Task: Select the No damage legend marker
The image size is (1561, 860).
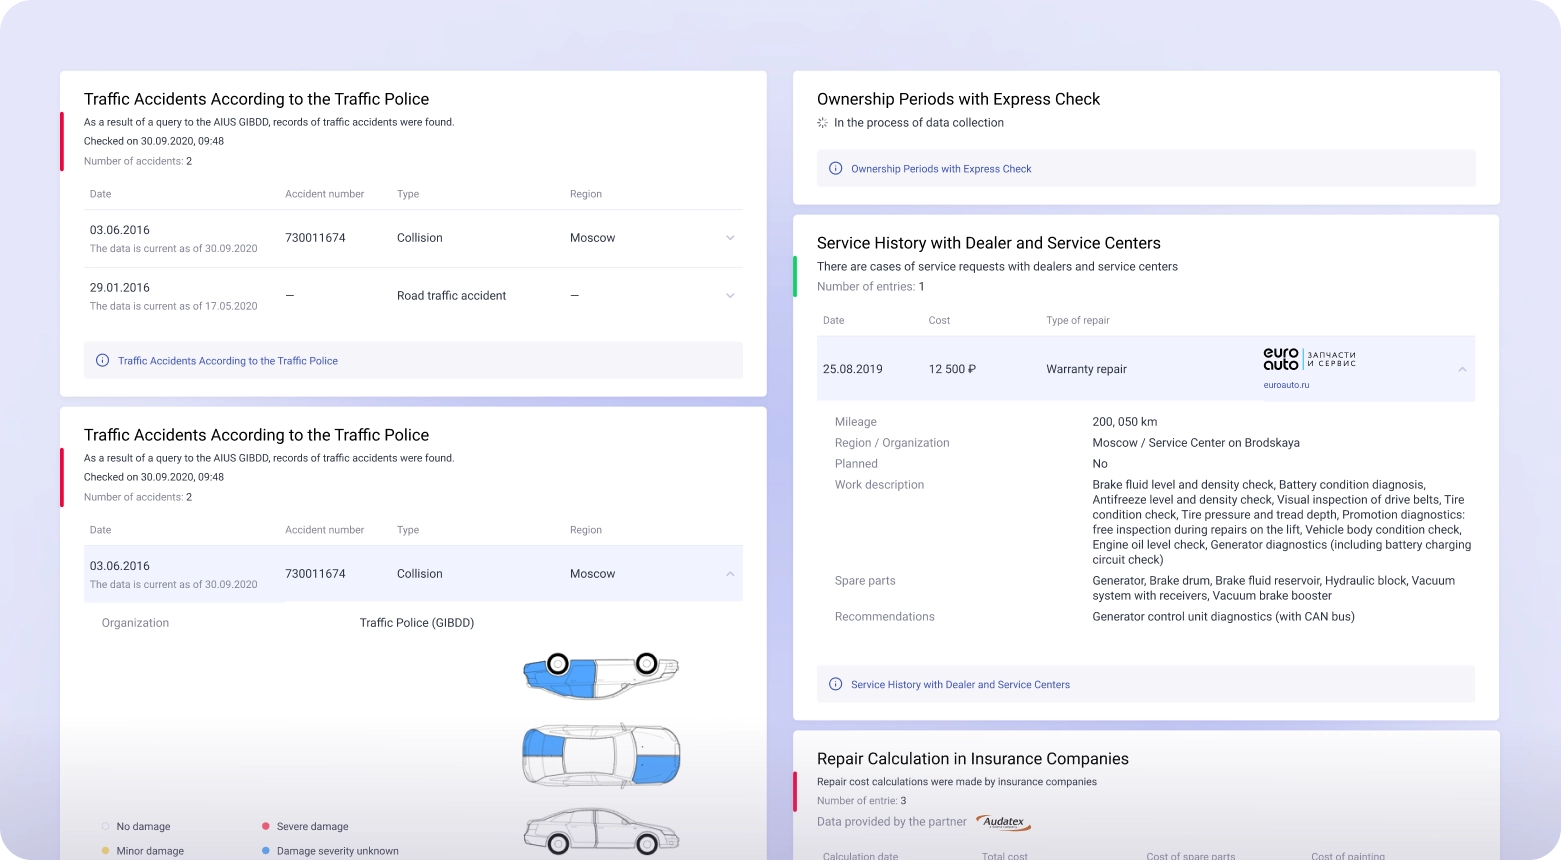Action: point(105,826)
